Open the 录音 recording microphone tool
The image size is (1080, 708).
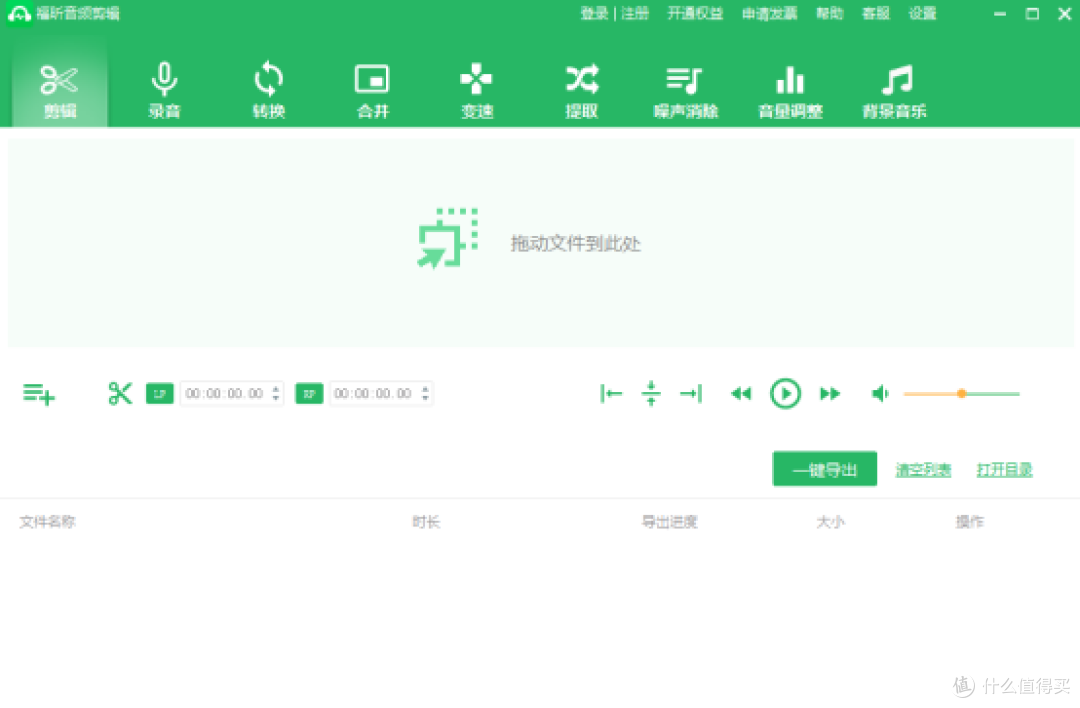coord(164,90)
